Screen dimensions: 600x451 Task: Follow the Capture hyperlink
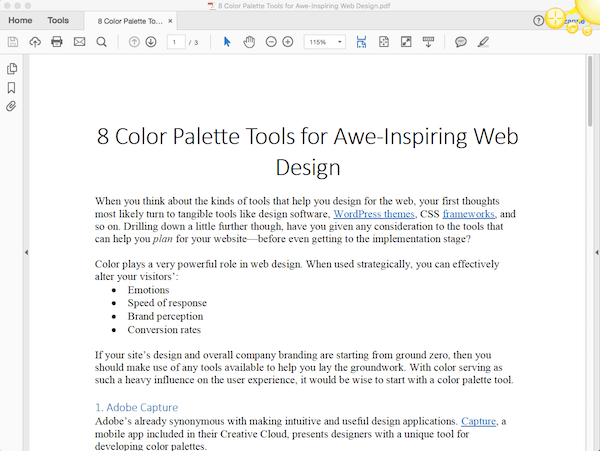478,421
